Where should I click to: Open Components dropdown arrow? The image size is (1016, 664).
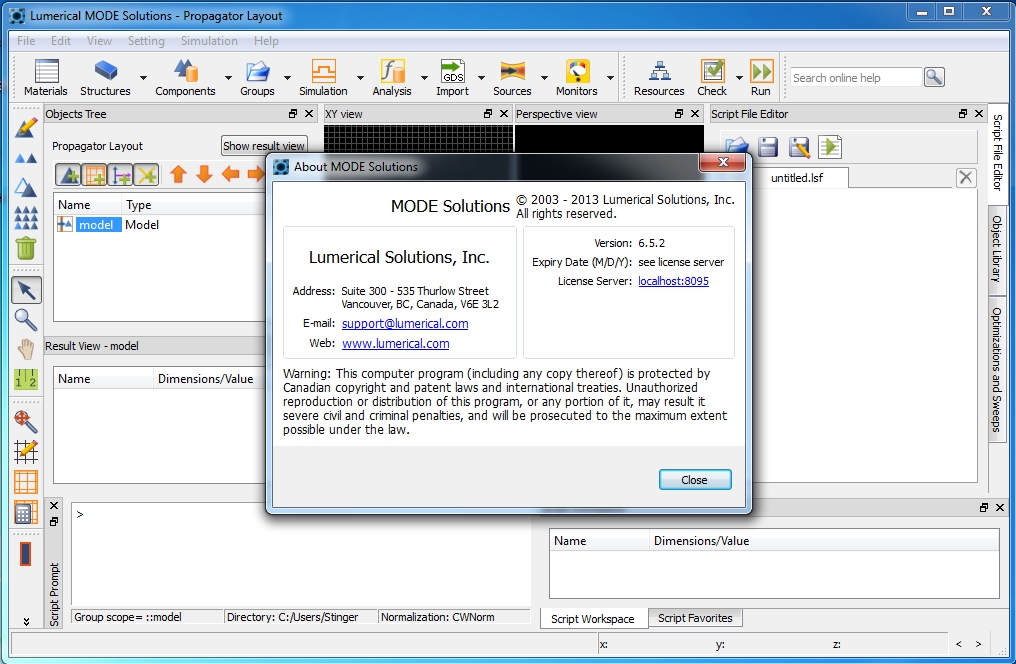[x=228, y=77]
